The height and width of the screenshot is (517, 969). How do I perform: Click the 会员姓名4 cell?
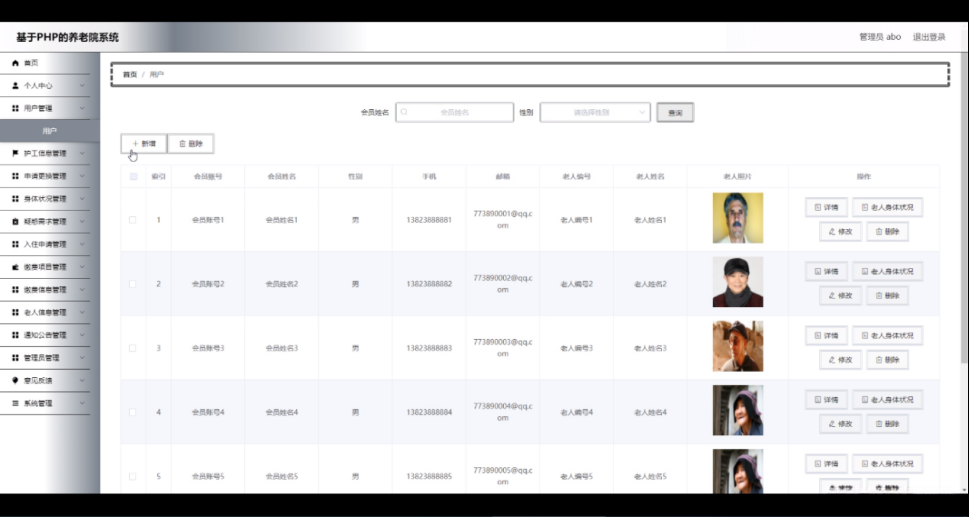click(282, 412)
